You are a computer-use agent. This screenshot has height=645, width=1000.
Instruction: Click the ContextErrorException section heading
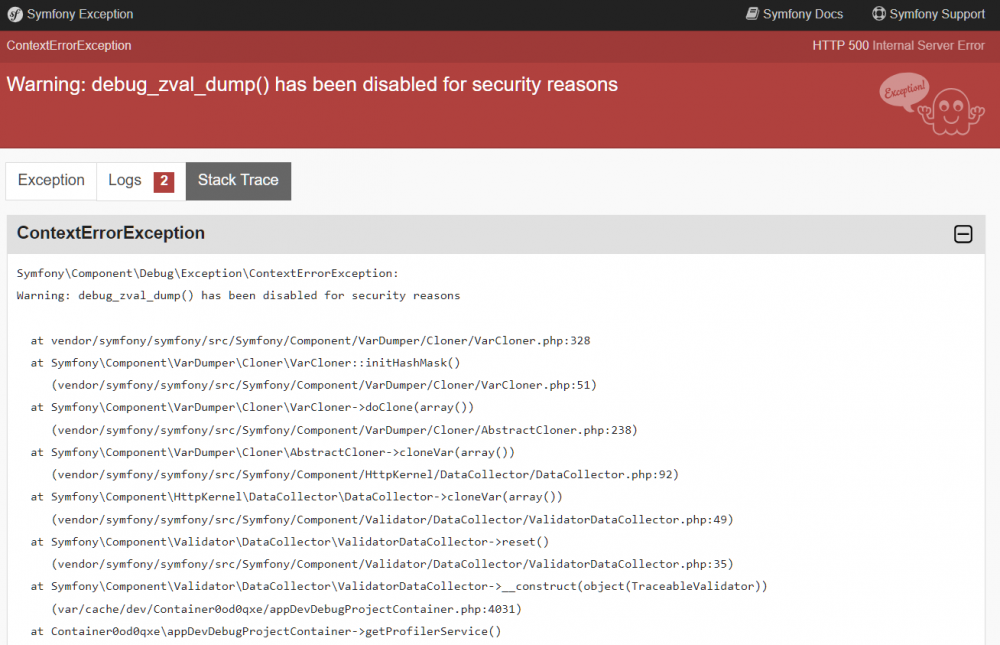(x=111, y=233)
